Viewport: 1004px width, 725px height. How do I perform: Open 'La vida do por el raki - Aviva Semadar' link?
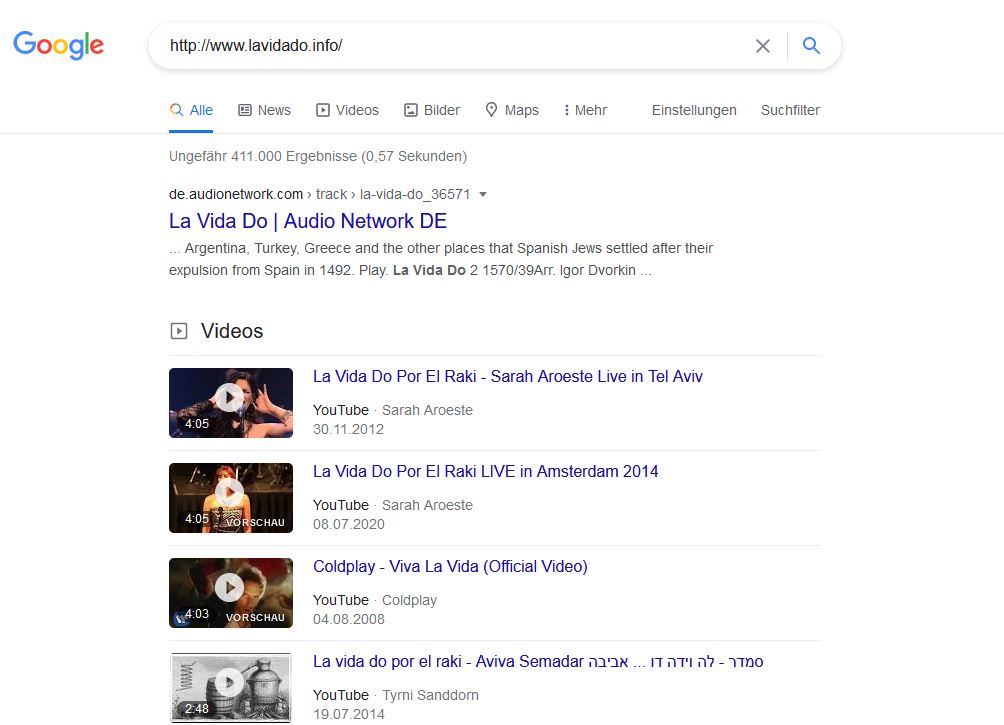pyautogui.click(x=538, y=662)
